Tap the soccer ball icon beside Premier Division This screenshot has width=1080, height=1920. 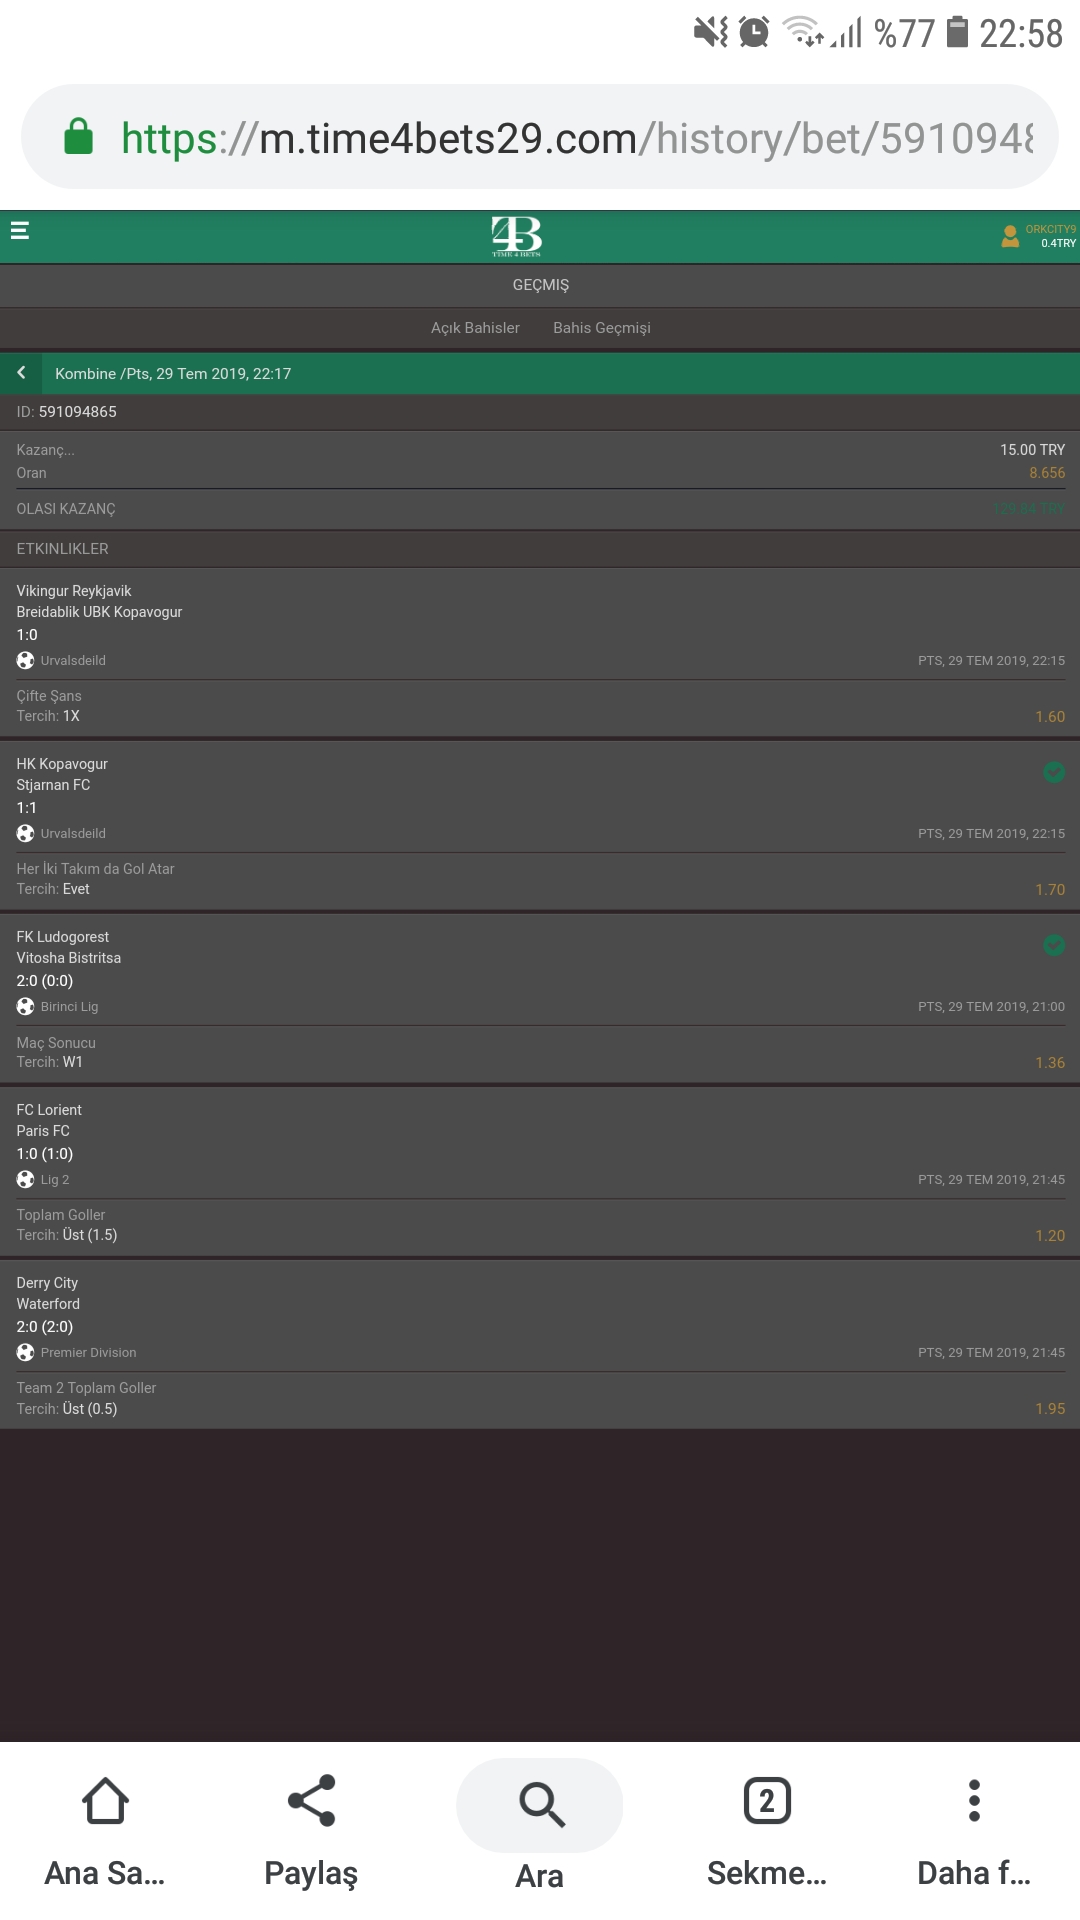[x=26, y=1352]
